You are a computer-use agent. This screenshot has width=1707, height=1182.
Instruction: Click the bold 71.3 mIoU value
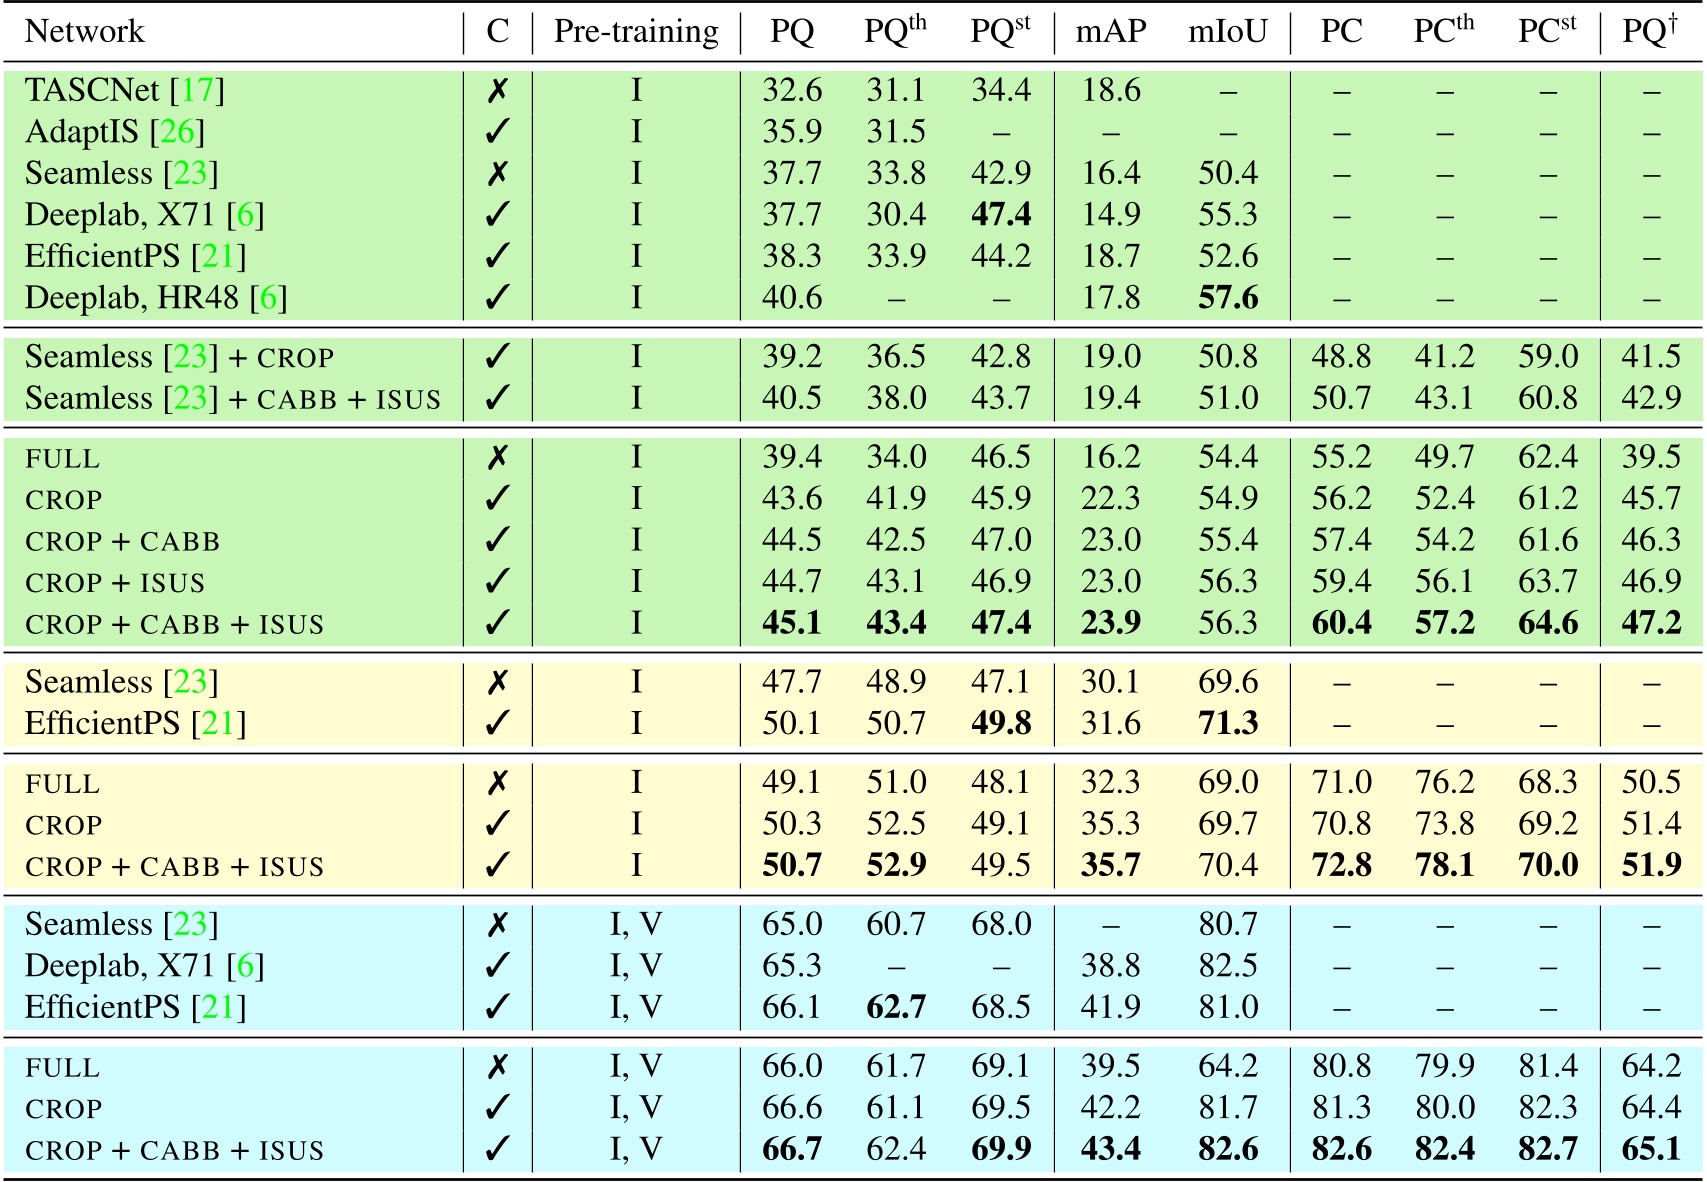pos(1227,723)
